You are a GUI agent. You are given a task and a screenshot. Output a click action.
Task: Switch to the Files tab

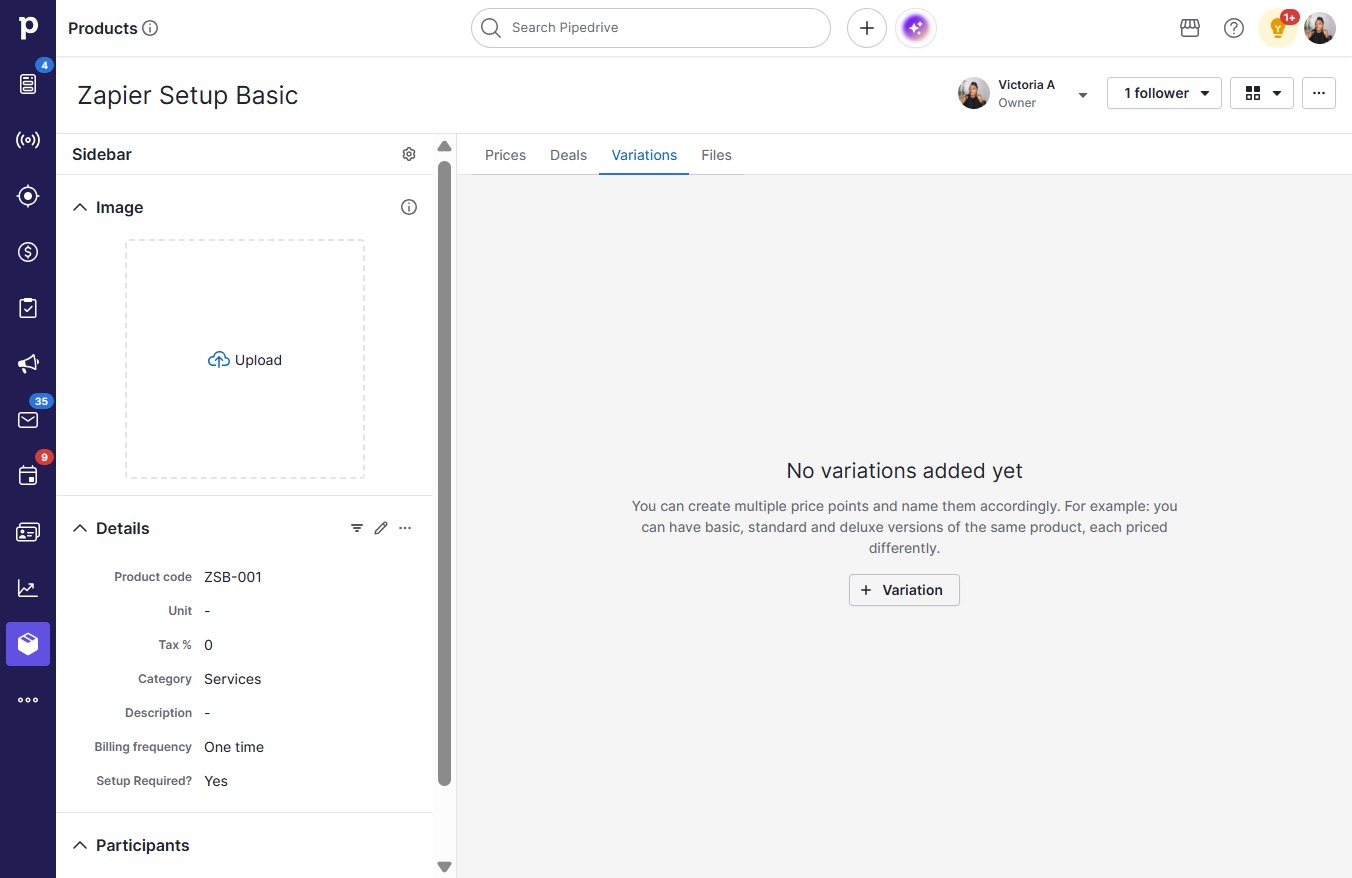[x=716, y=155]
